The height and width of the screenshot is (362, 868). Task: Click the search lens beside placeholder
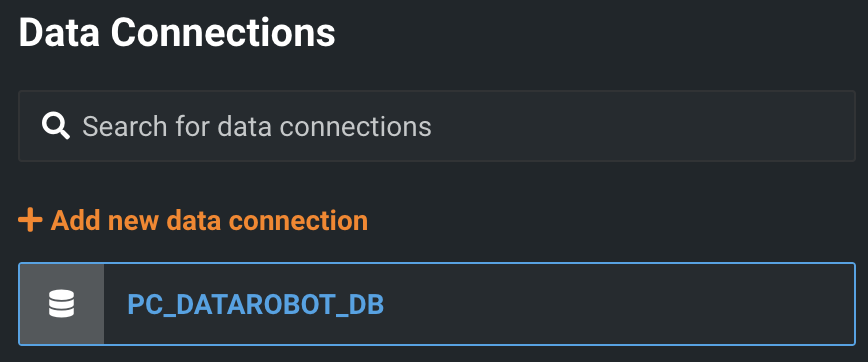click(x=56, y=126)
